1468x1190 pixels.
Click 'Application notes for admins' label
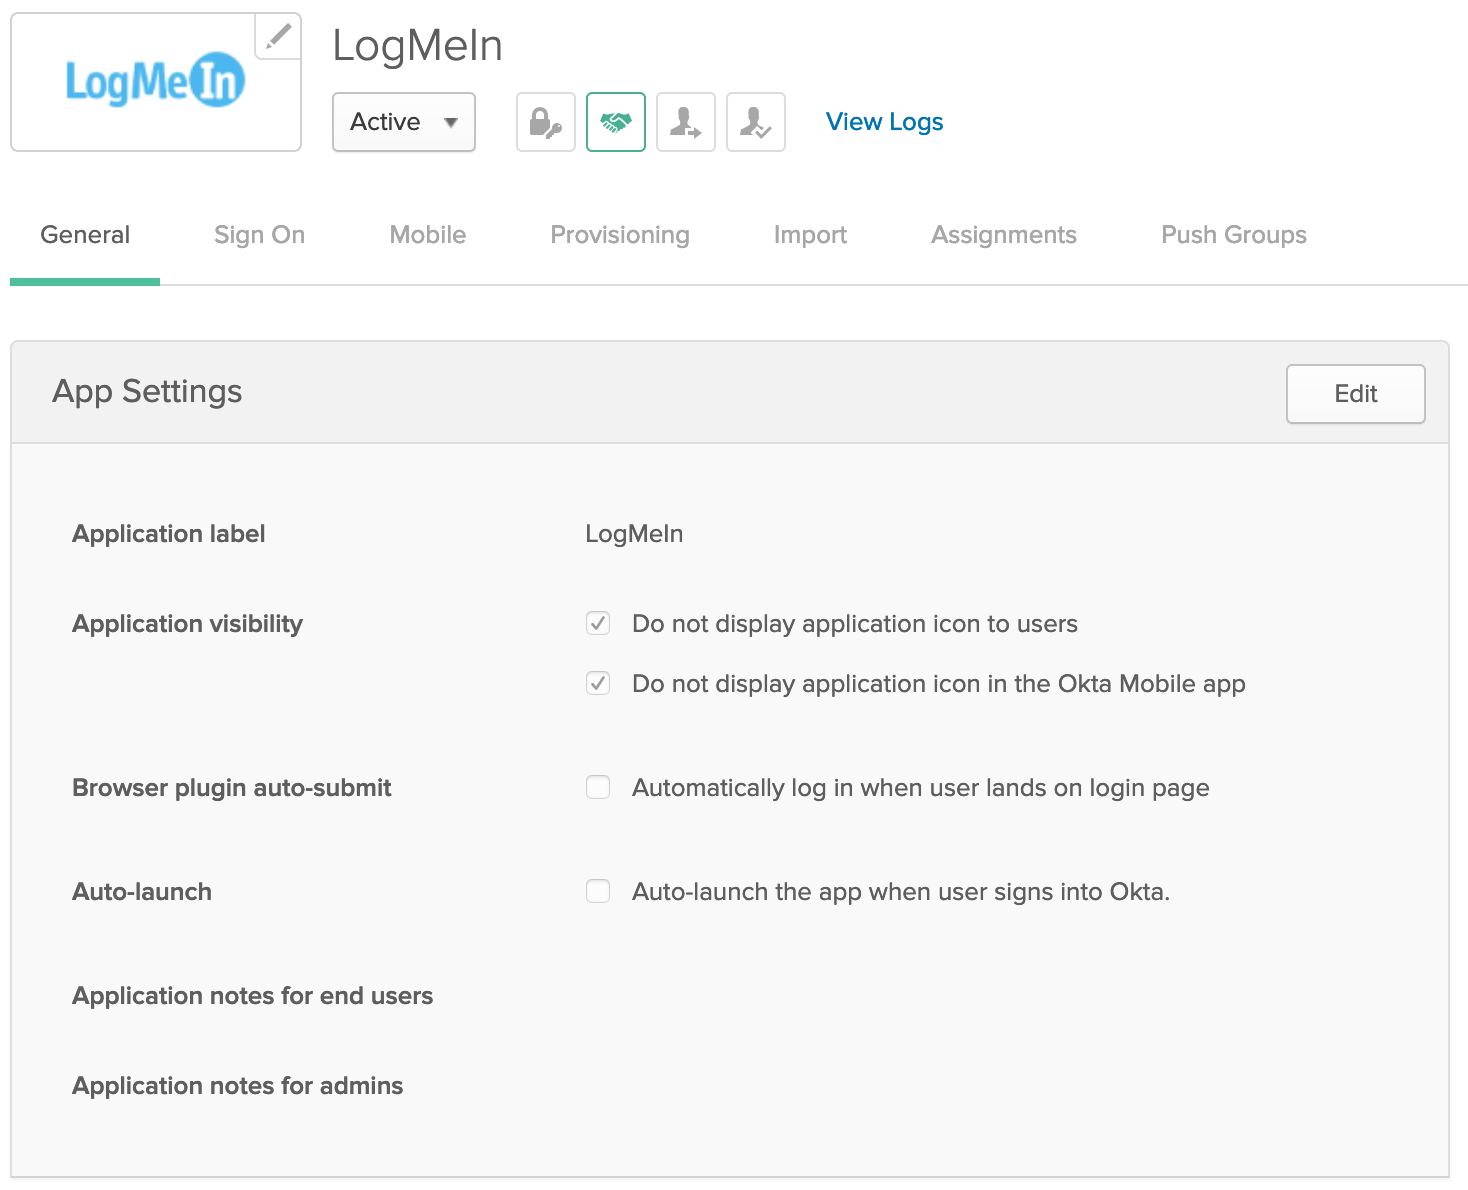pyautogui.click(x=238, y=1086)
